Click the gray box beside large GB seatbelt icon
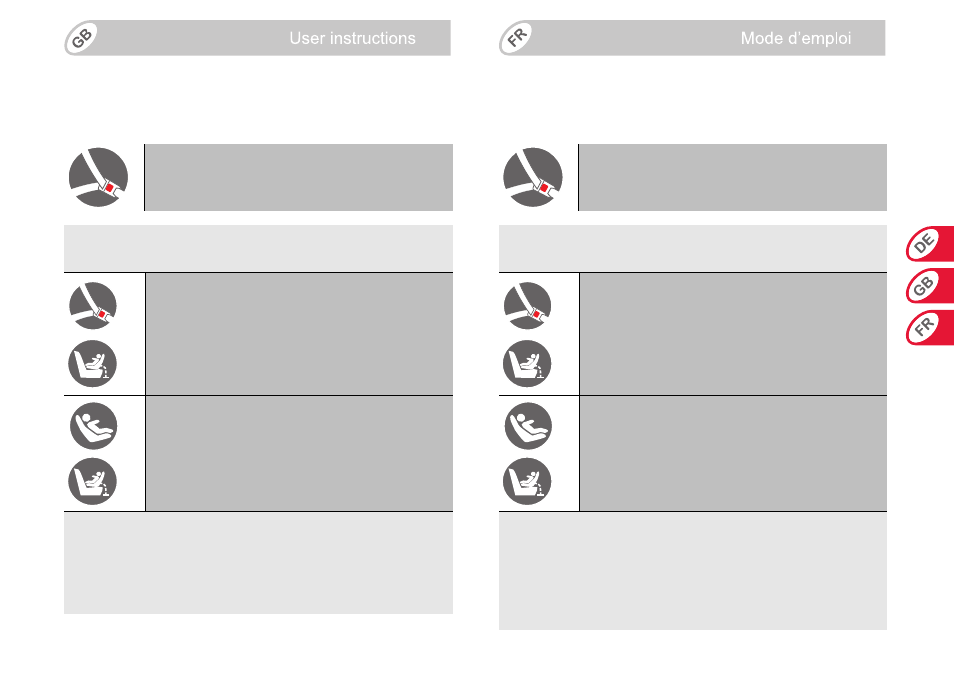The height and width of the screenshot is (677, 954). pos(299,178)
